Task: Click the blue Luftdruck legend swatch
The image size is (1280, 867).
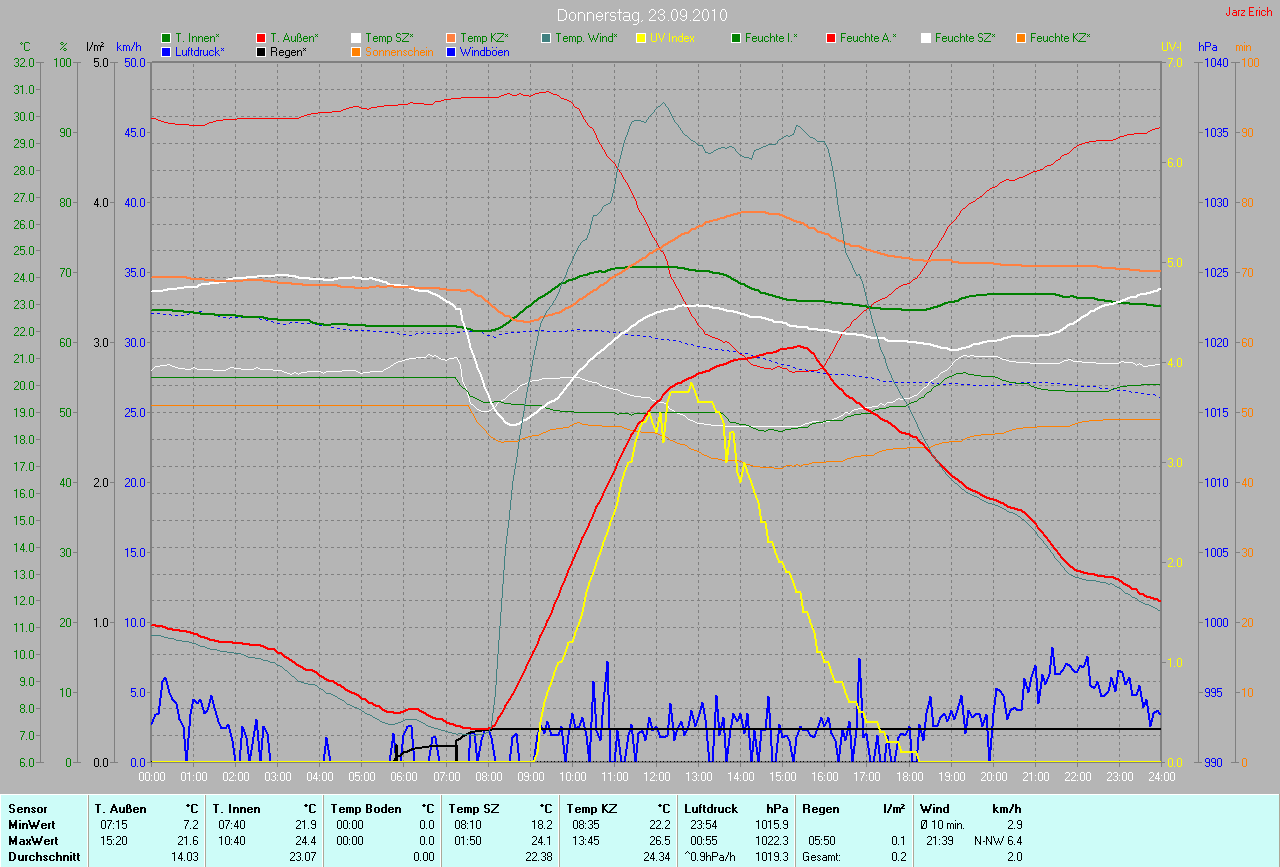Action: click(166, 51)
